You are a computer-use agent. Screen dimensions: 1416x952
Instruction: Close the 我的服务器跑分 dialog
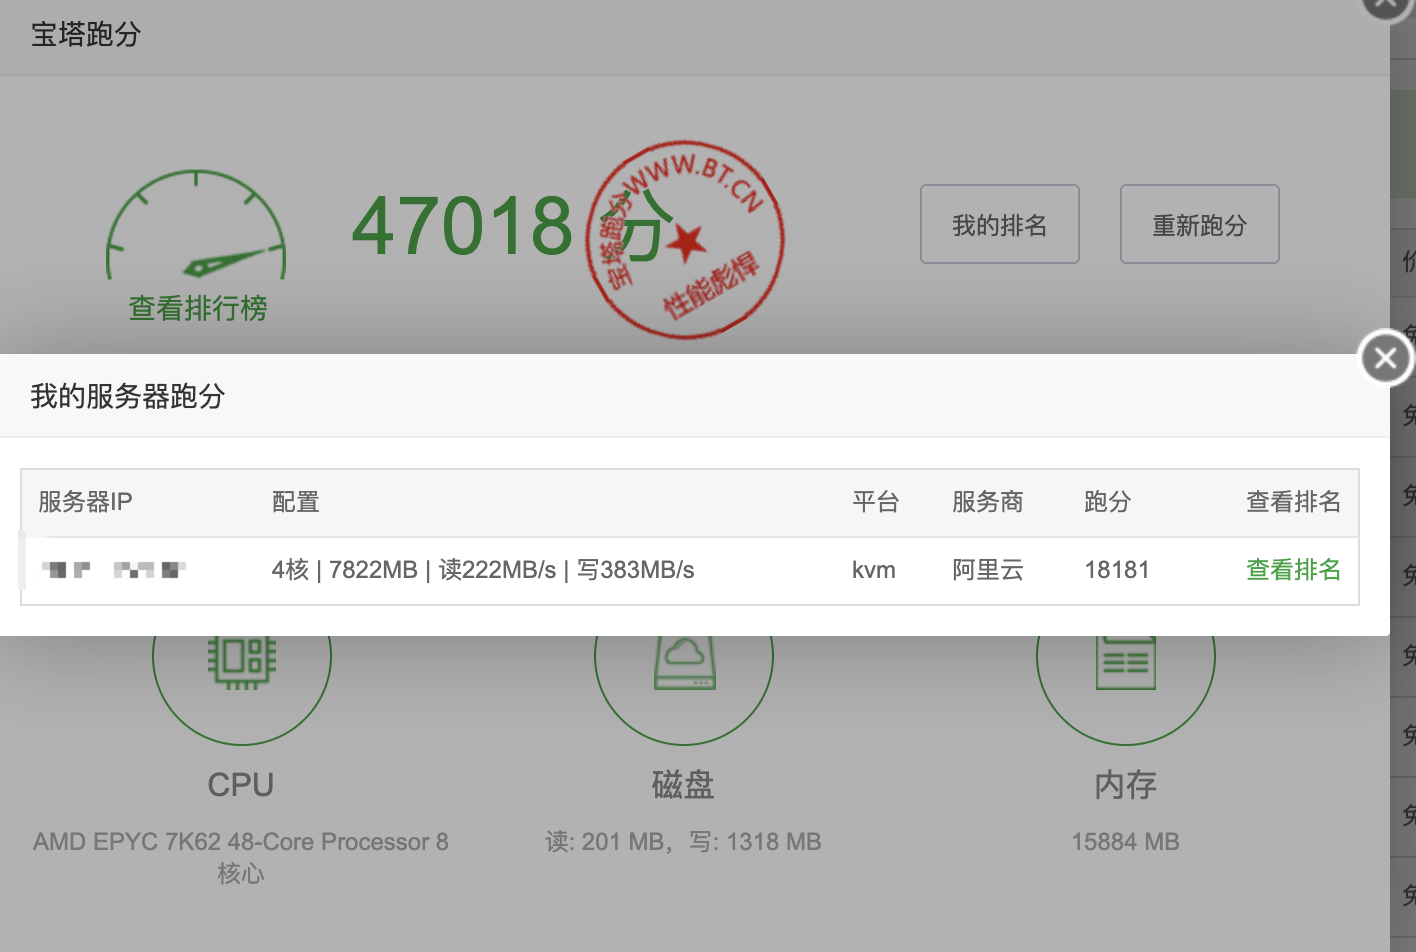[1385, 357]
